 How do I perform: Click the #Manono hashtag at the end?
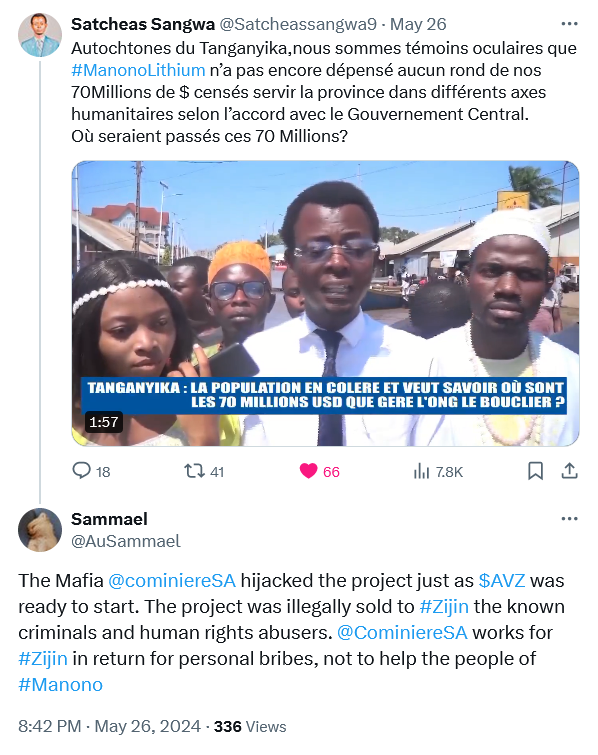61,685
